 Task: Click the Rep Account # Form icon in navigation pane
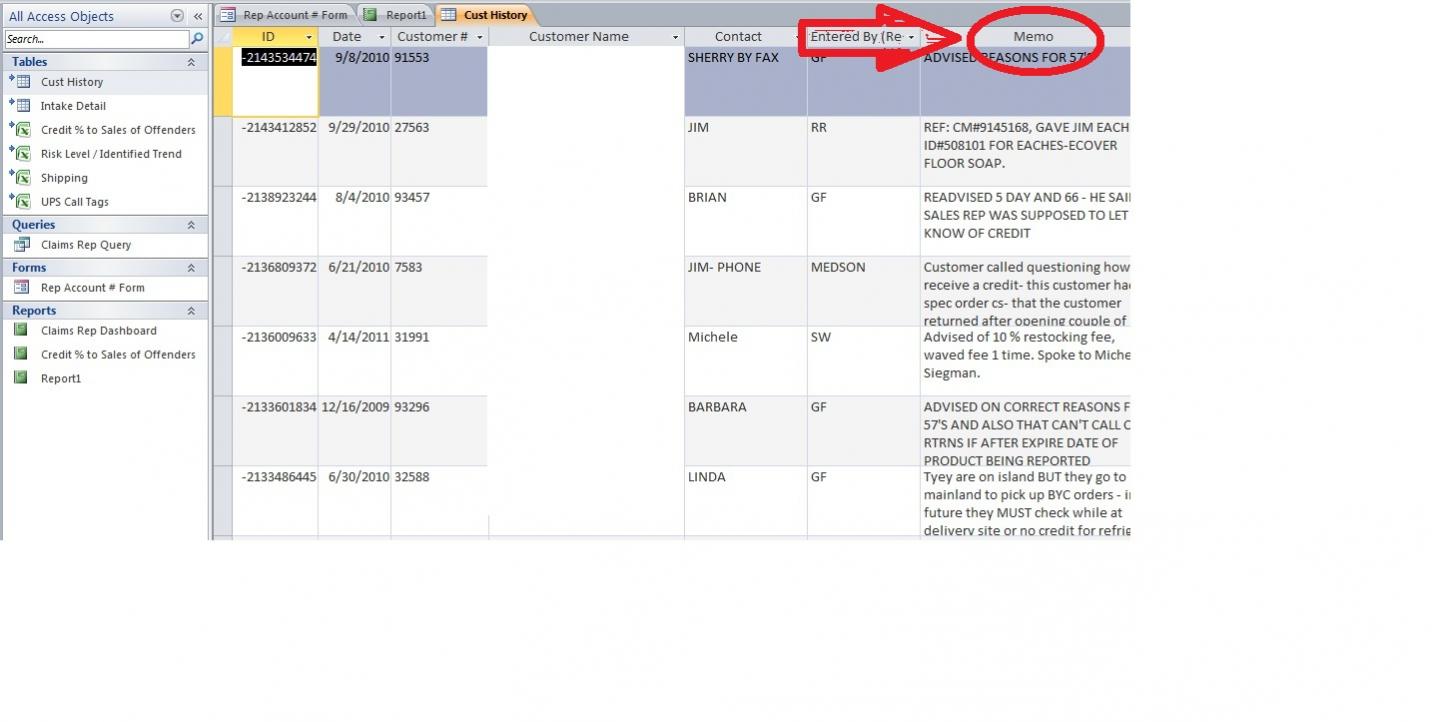pyautogui.click(x=21, y=288)
